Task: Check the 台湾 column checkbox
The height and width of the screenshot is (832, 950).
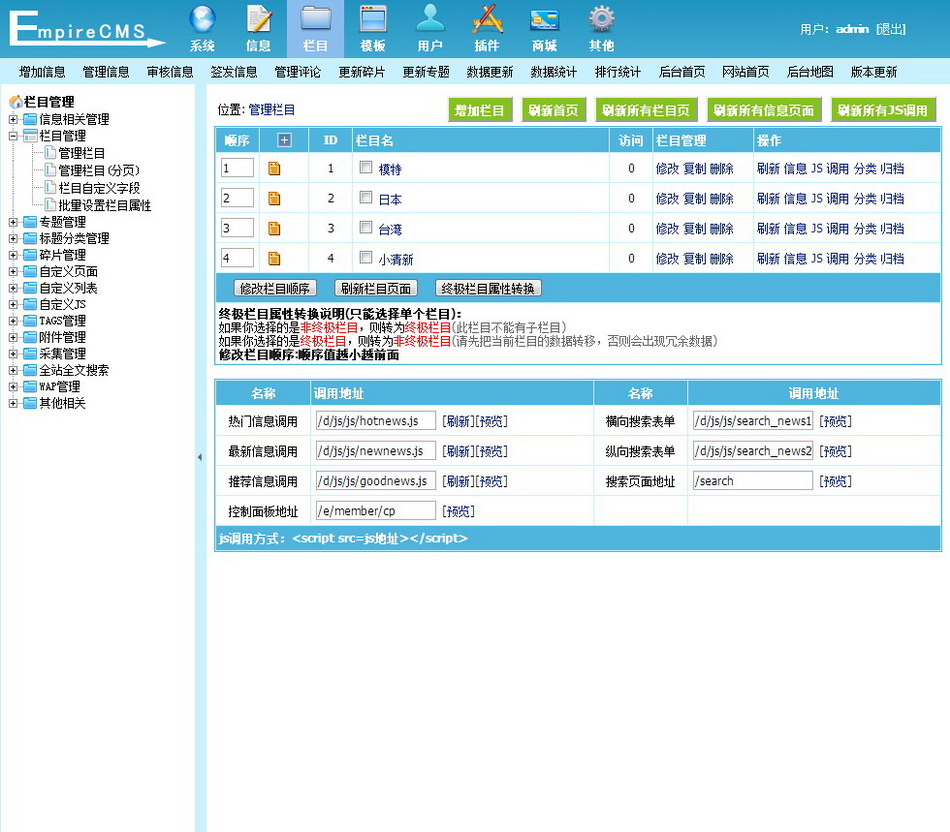Action: click(366, 227)
